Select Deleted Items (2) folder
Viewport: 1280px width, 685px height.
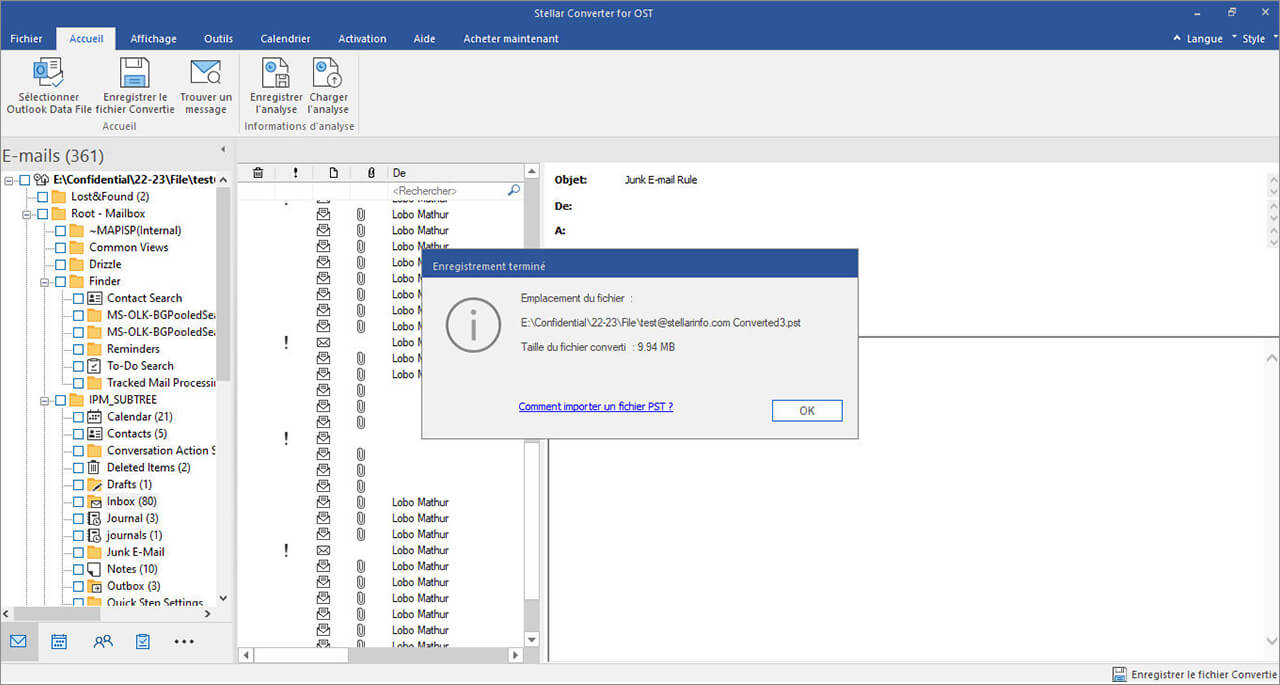coord(148,467)
